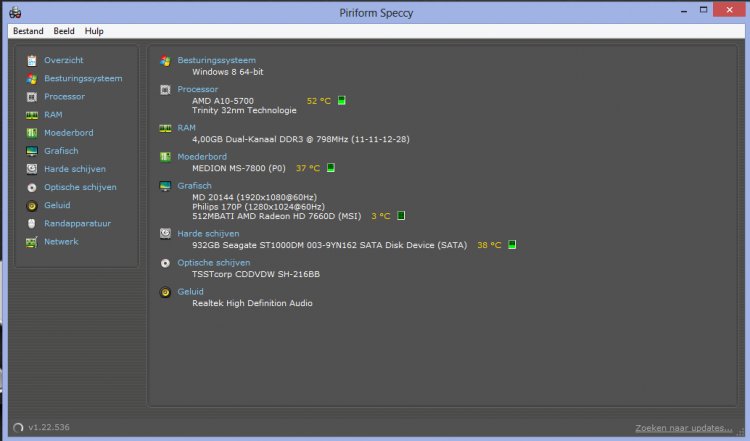Open the Beeld menu
The height and width of the screenshot is (441, 750).
click(x=64, y=31)
